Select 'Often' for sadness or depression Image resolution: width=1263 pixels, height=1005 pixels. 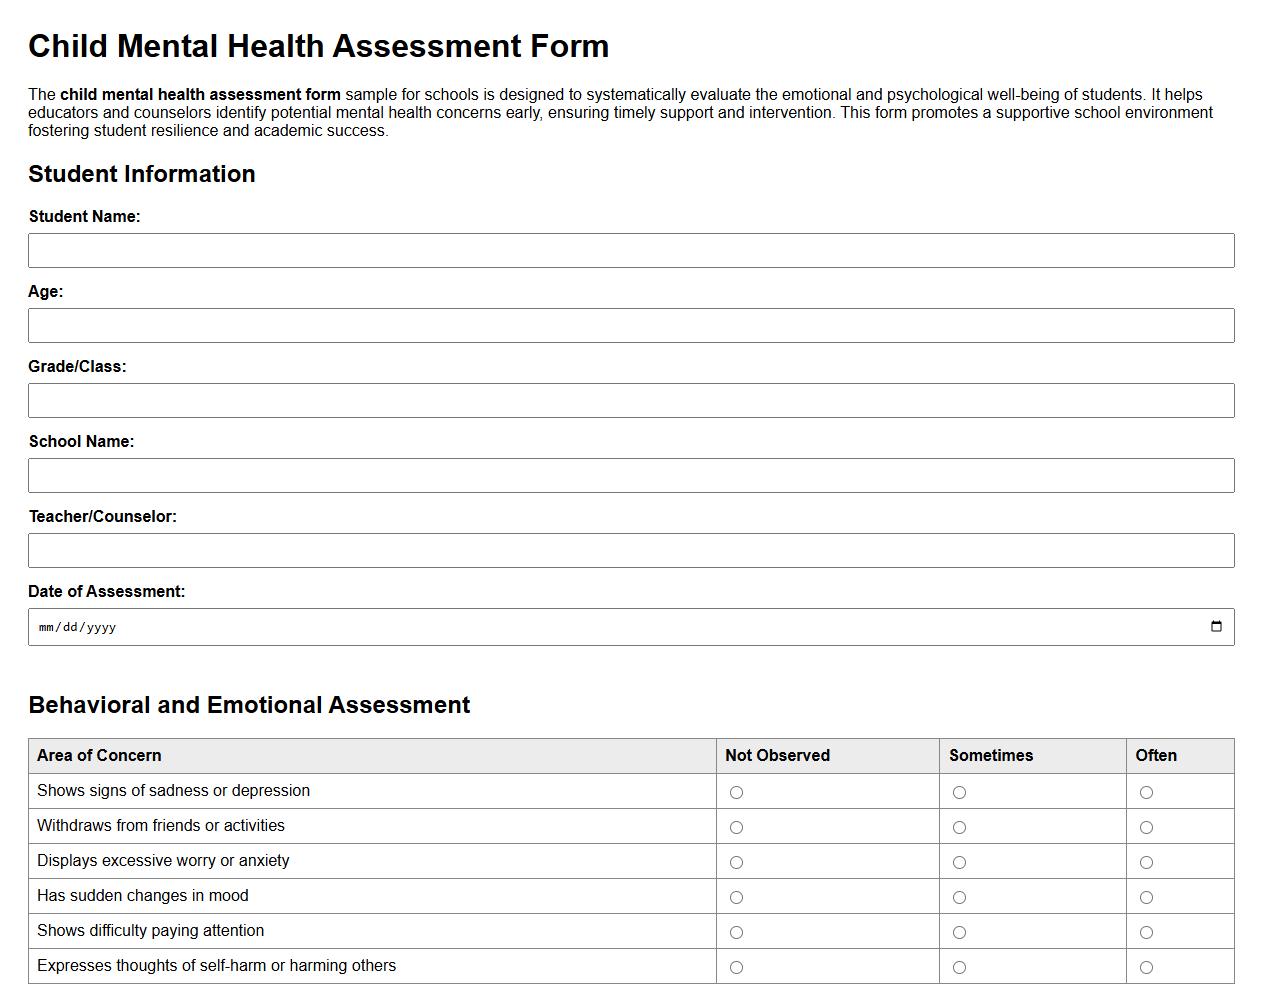coord(1146,792)
